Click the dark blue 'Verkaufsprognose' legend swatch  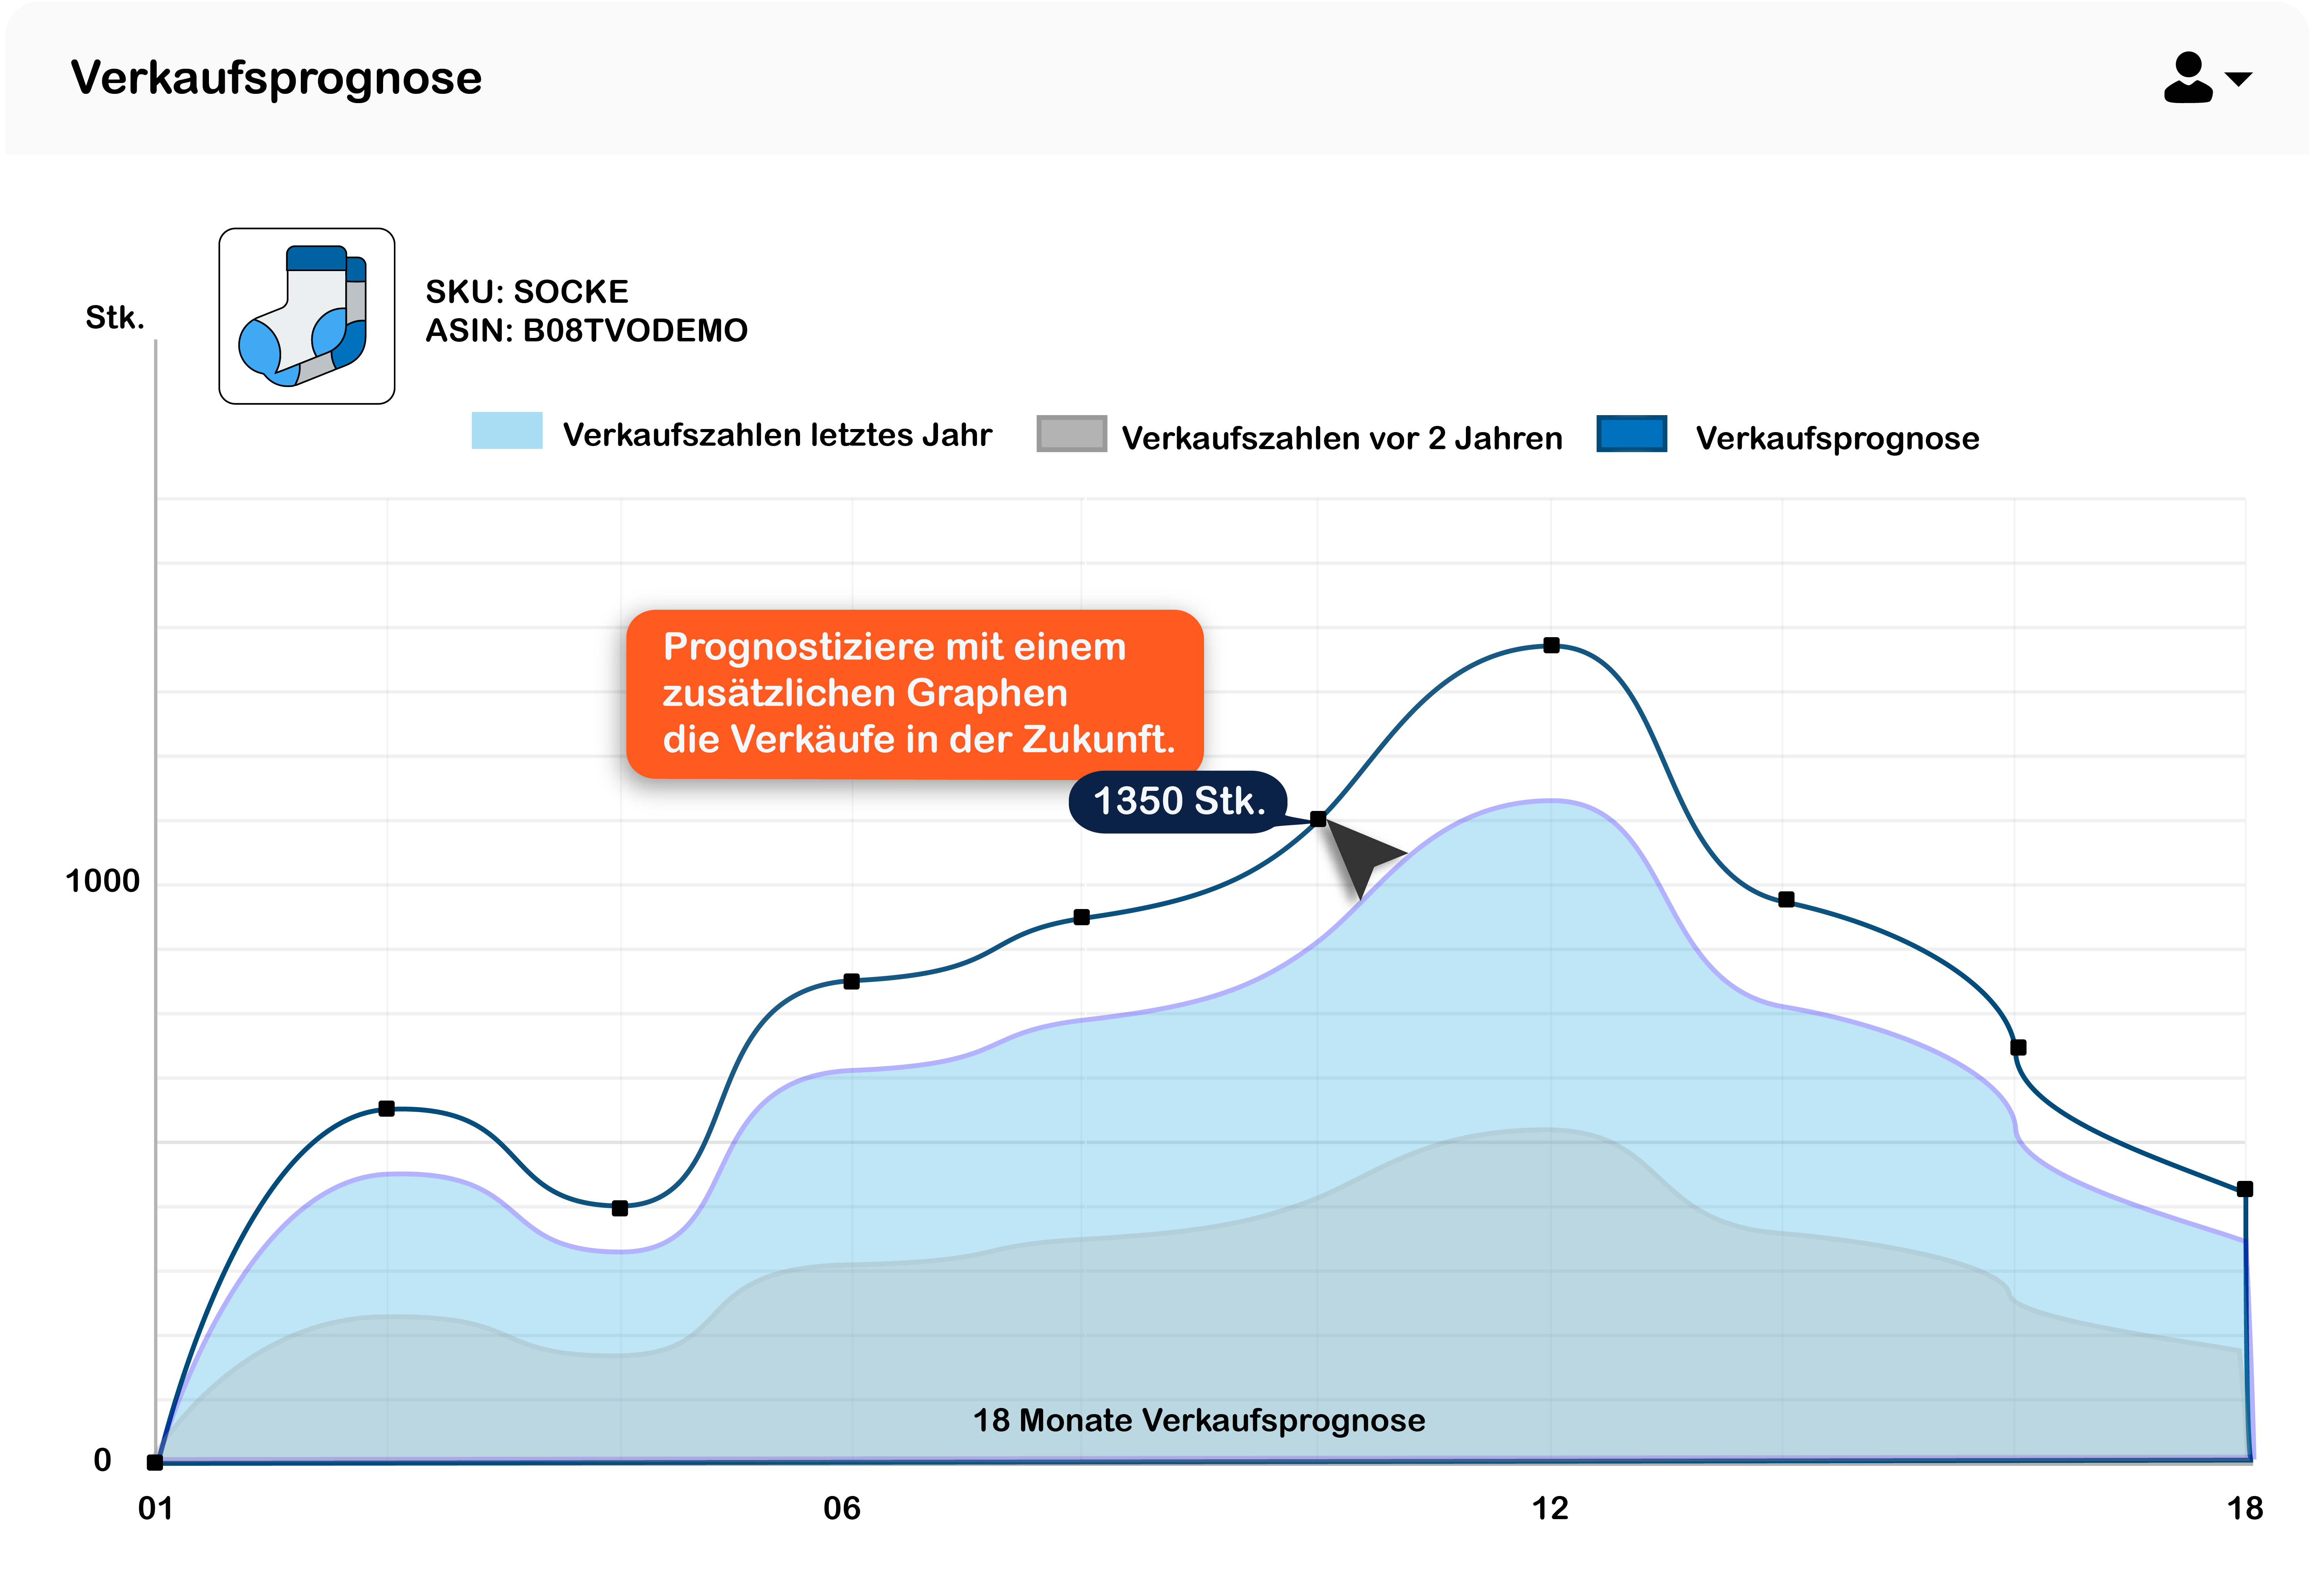tap(1632, 434)
